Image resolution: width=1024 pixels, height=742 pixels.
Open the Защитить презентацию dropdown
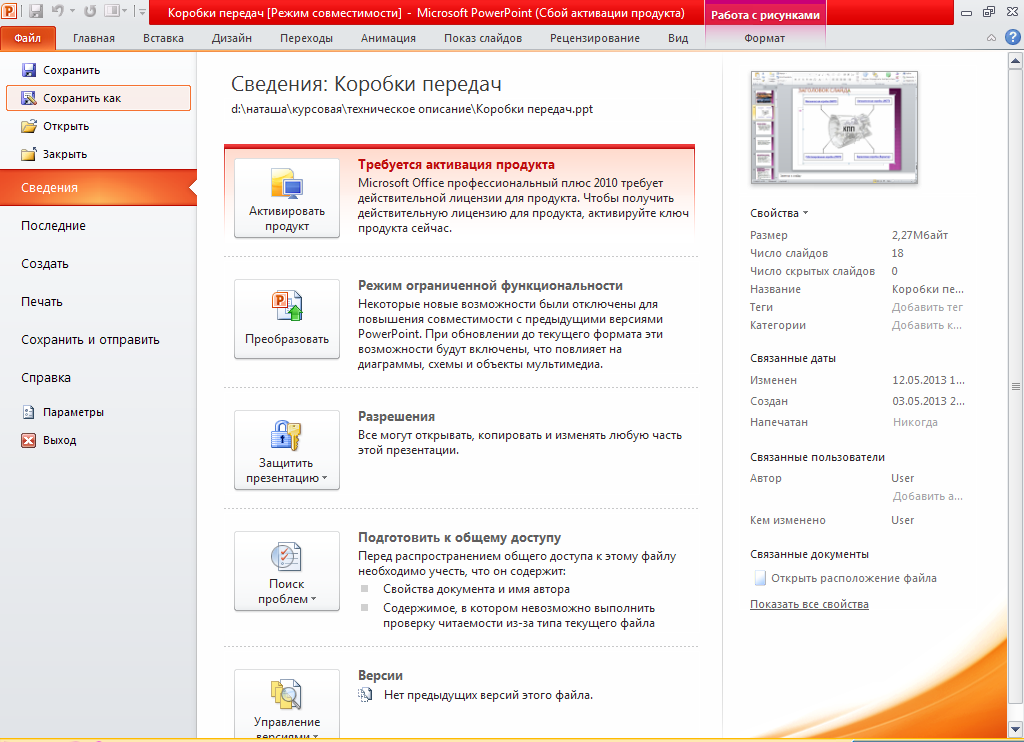coord(287,450)
